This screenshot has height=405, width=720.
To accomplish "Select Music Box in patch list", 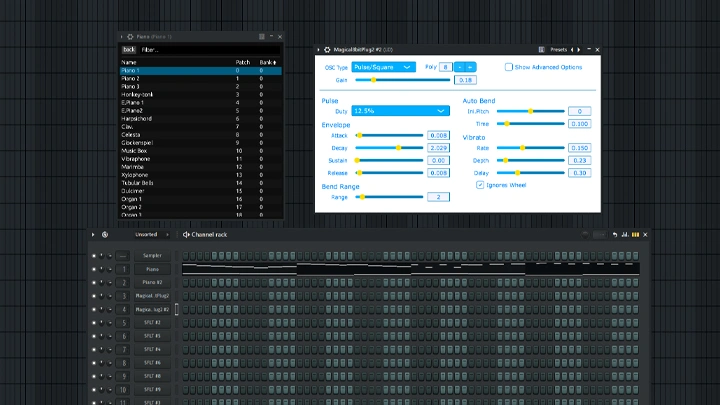I will tap(201, 151).
